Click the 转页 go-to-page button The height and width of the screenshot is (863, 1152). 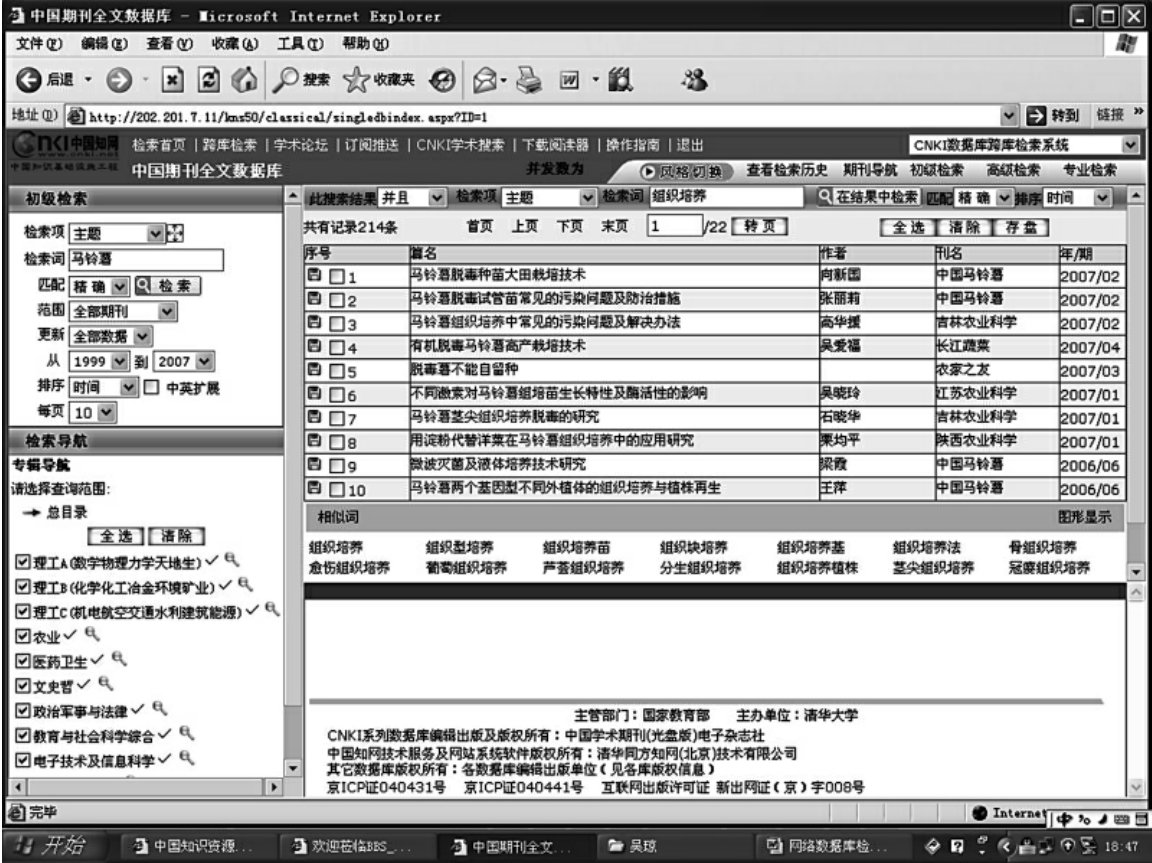click(760, 226)
